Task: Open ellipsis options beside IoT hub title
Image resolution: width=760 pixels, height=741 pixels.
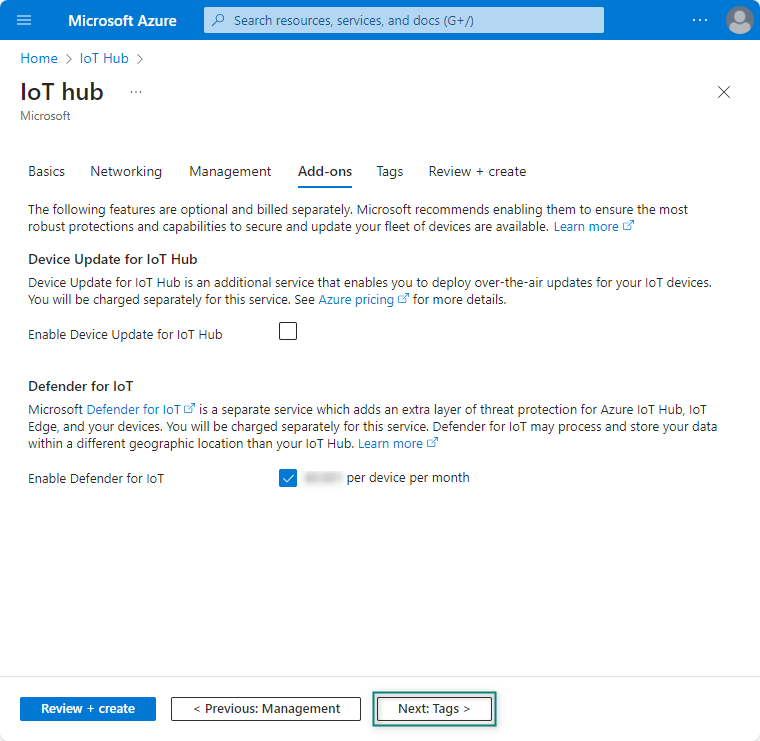Action: (136, 92)
